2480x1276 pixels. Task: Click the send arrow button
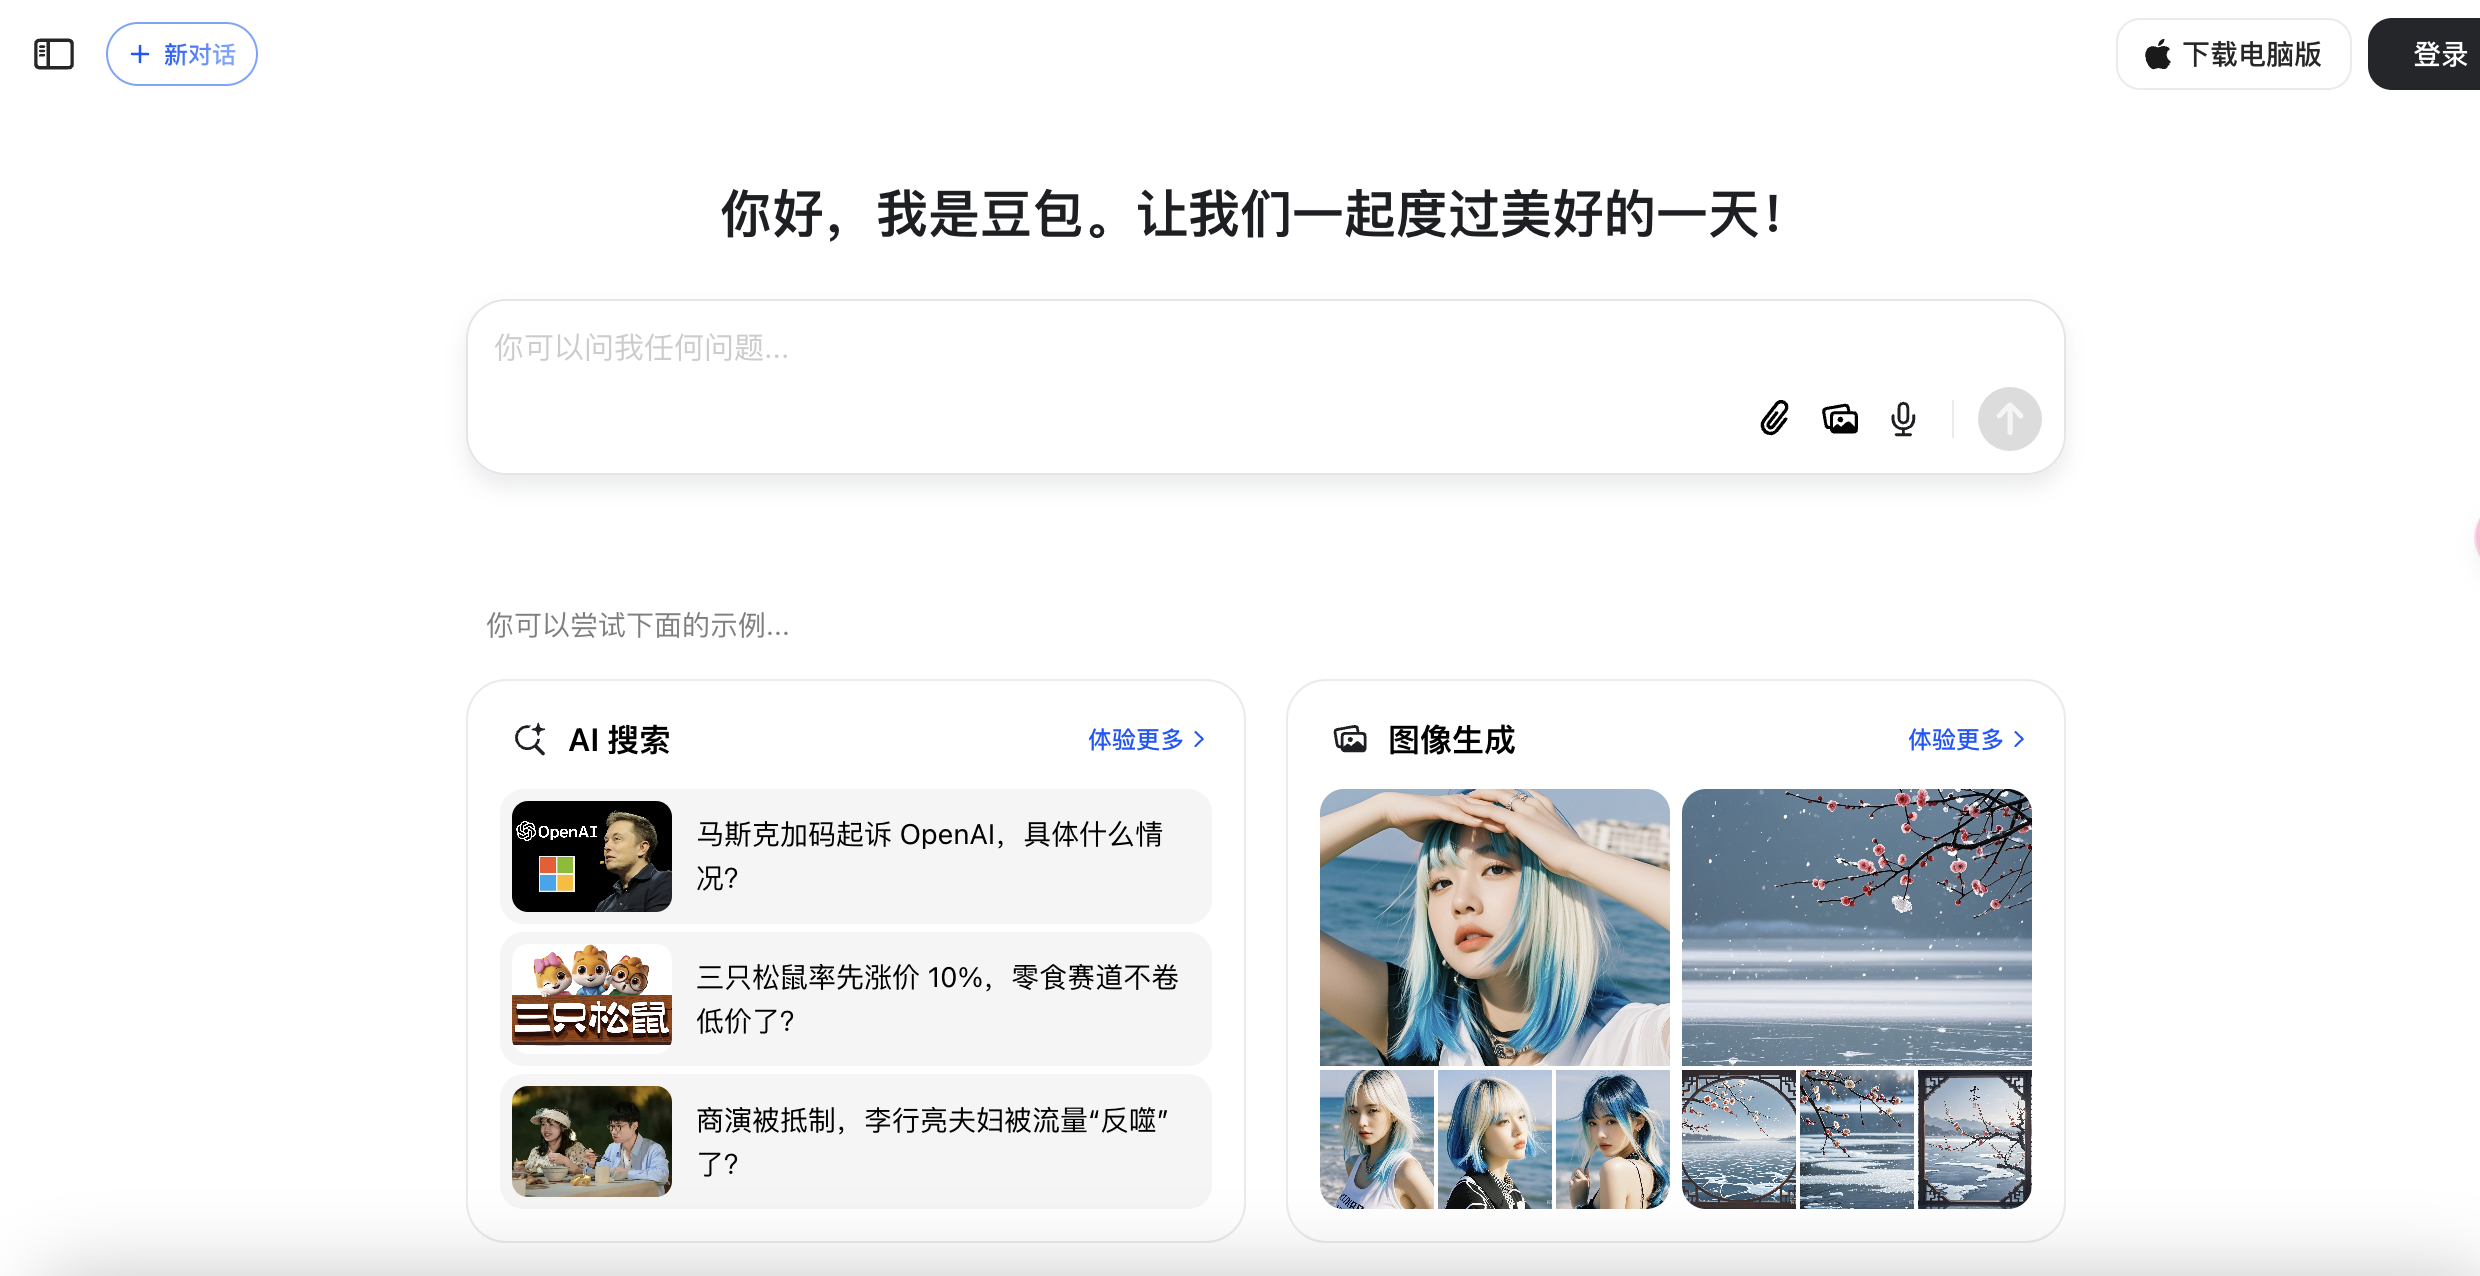click(2009, 419)
